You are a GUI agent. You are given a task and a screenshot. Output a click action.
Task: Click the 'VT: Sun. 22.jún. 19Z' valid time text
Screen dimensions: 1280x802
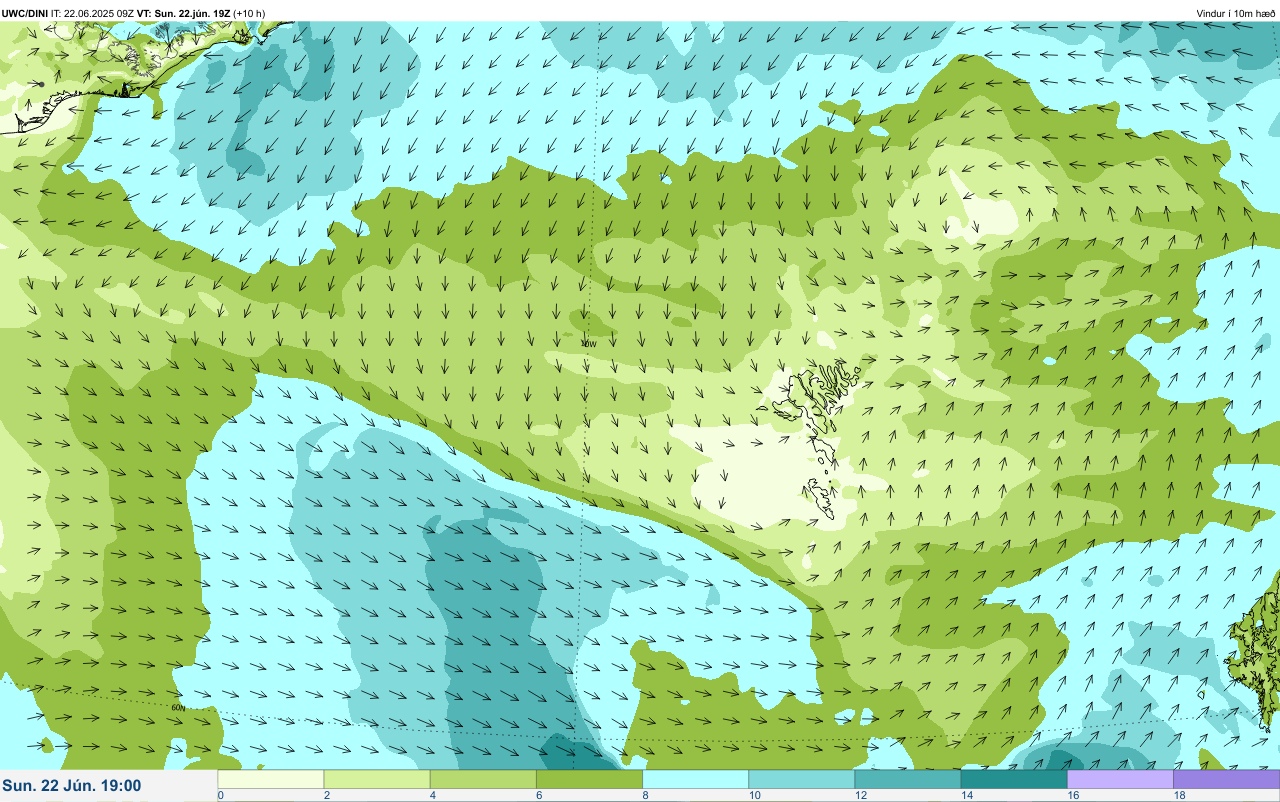tap(183, 13)
